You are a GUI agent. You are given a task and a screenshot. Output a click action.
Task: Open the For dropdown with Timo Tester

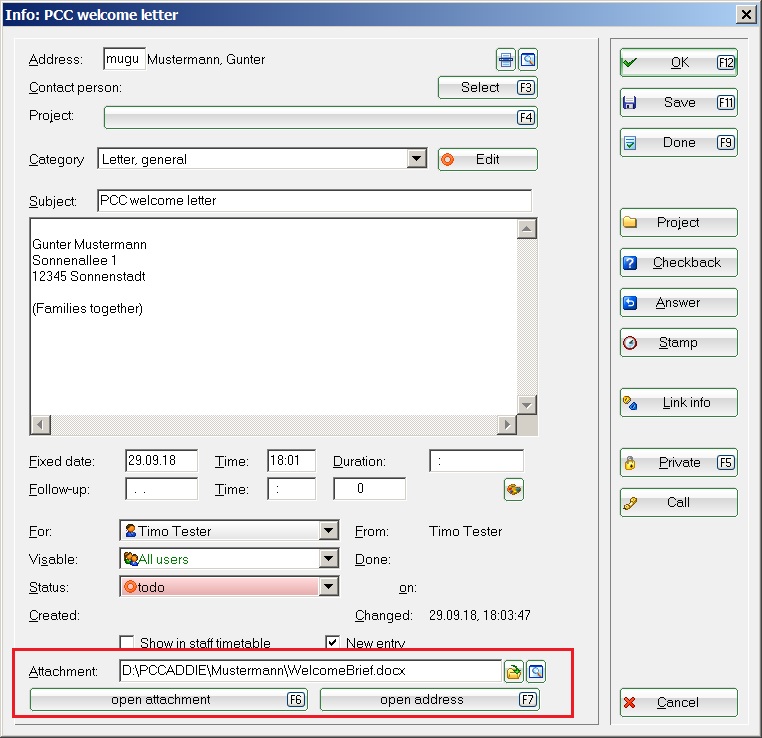328,531
